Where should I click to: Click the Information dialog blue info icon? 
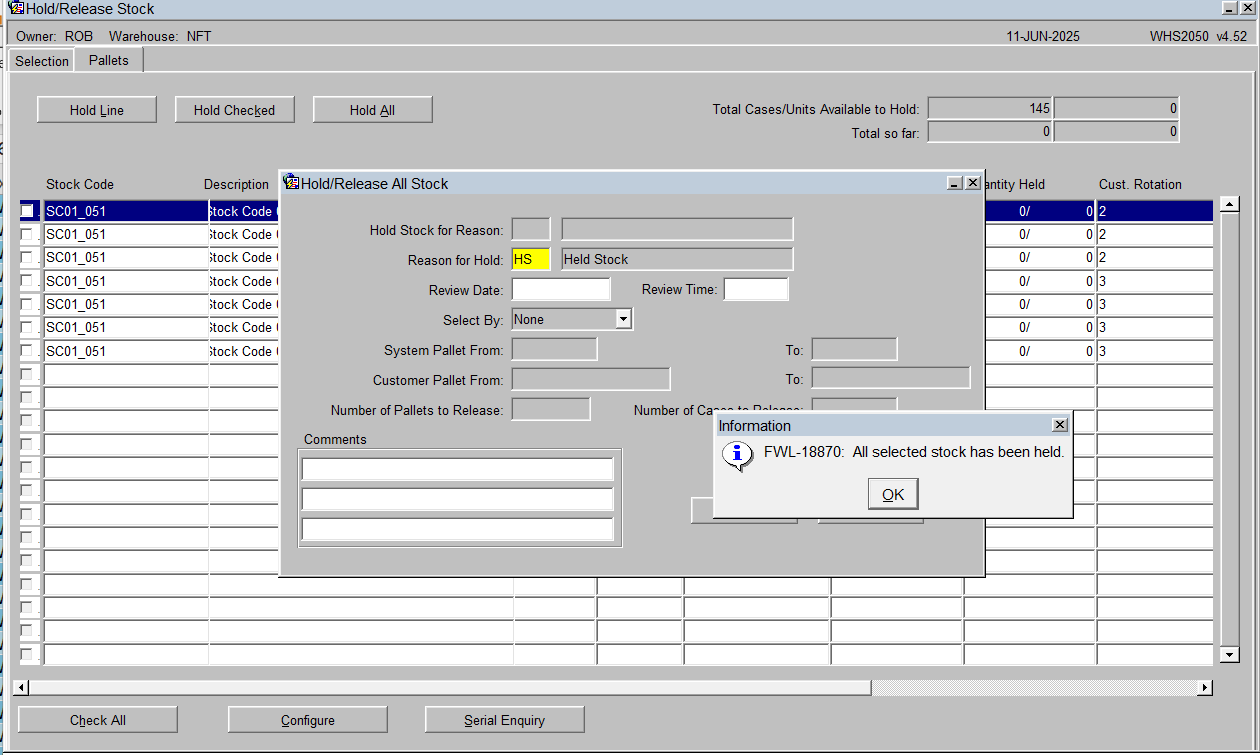tap(737, 456)
